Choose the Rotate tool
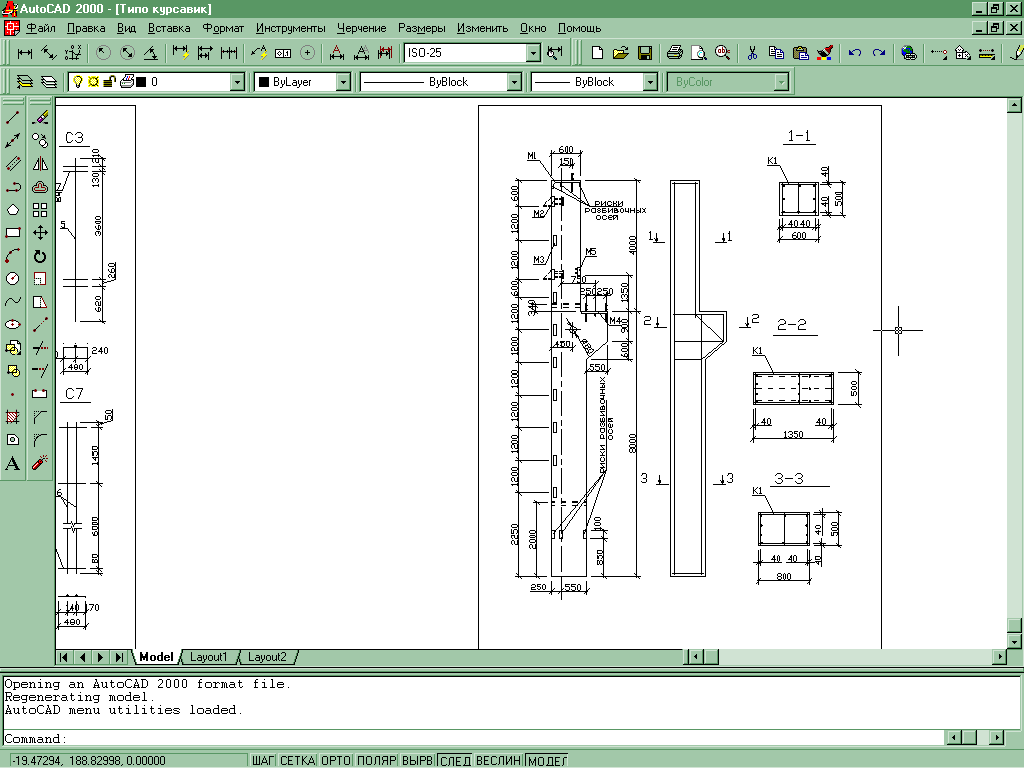This screenshot has width=1024, height=768. point(40,256)
